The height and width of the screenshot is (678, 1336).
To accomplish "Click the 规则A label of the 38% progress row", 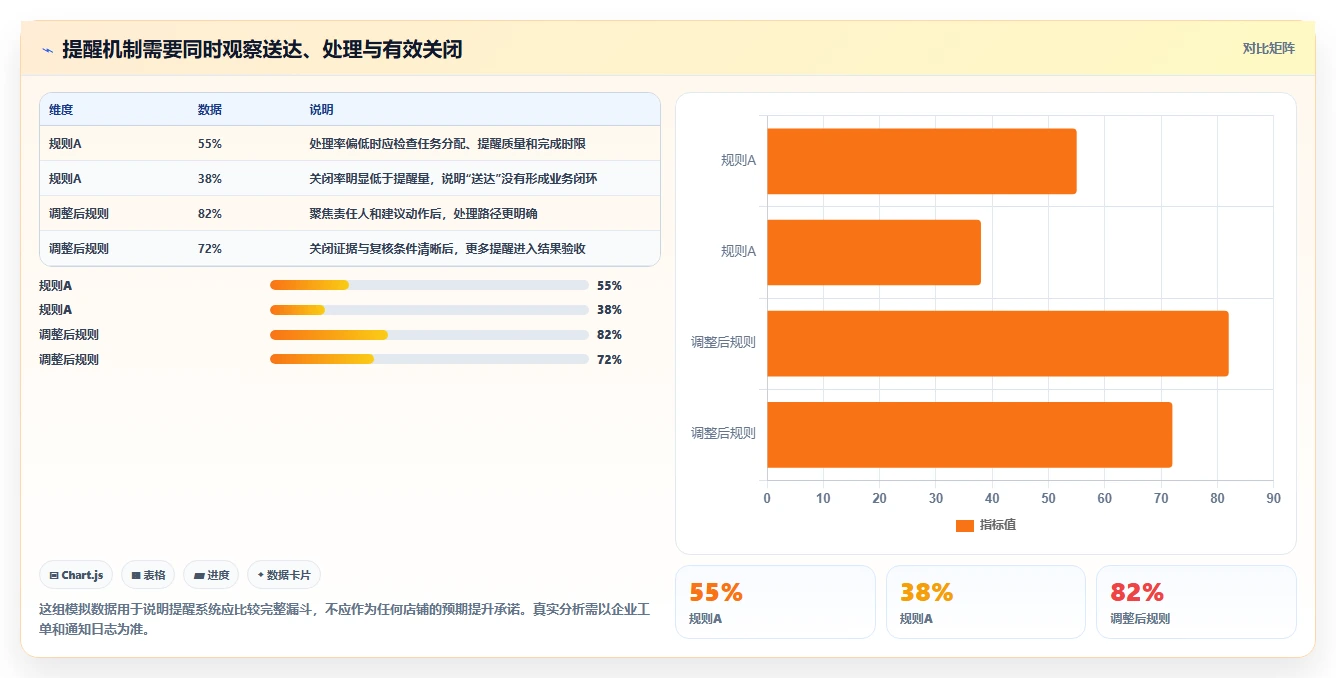I will click(55, 310).
